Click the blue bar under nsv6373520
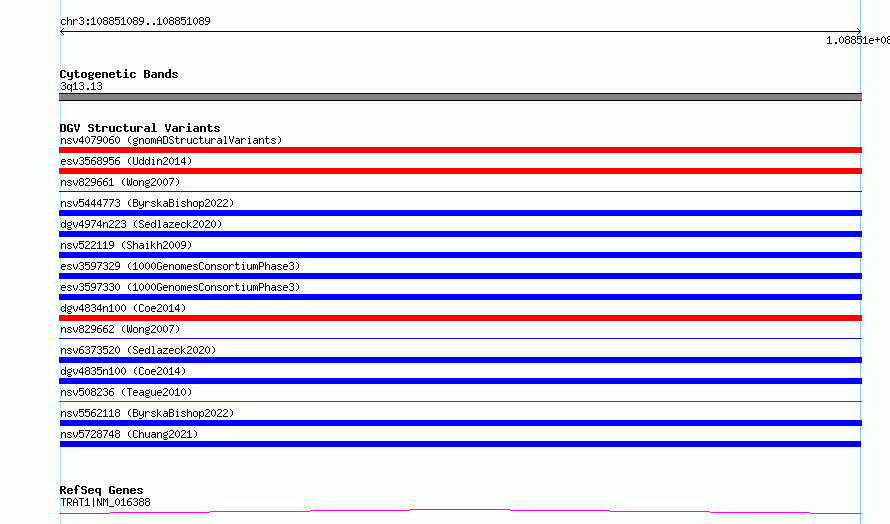Screen dimensions: 890x524 click(x=460, y=360)
